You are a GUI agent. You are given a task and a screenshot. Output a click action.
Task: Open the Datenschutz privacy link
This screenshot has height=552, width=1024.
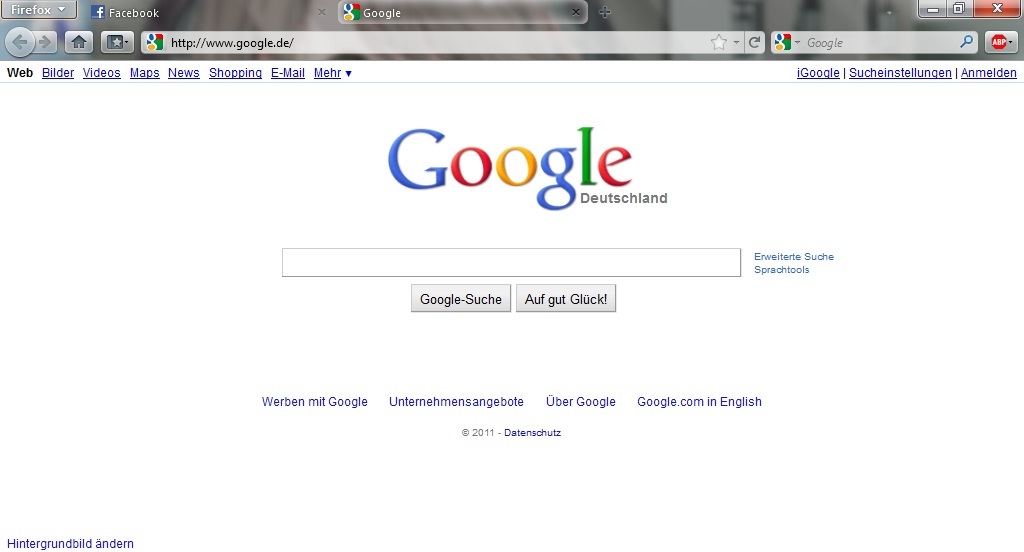(532, 432)
